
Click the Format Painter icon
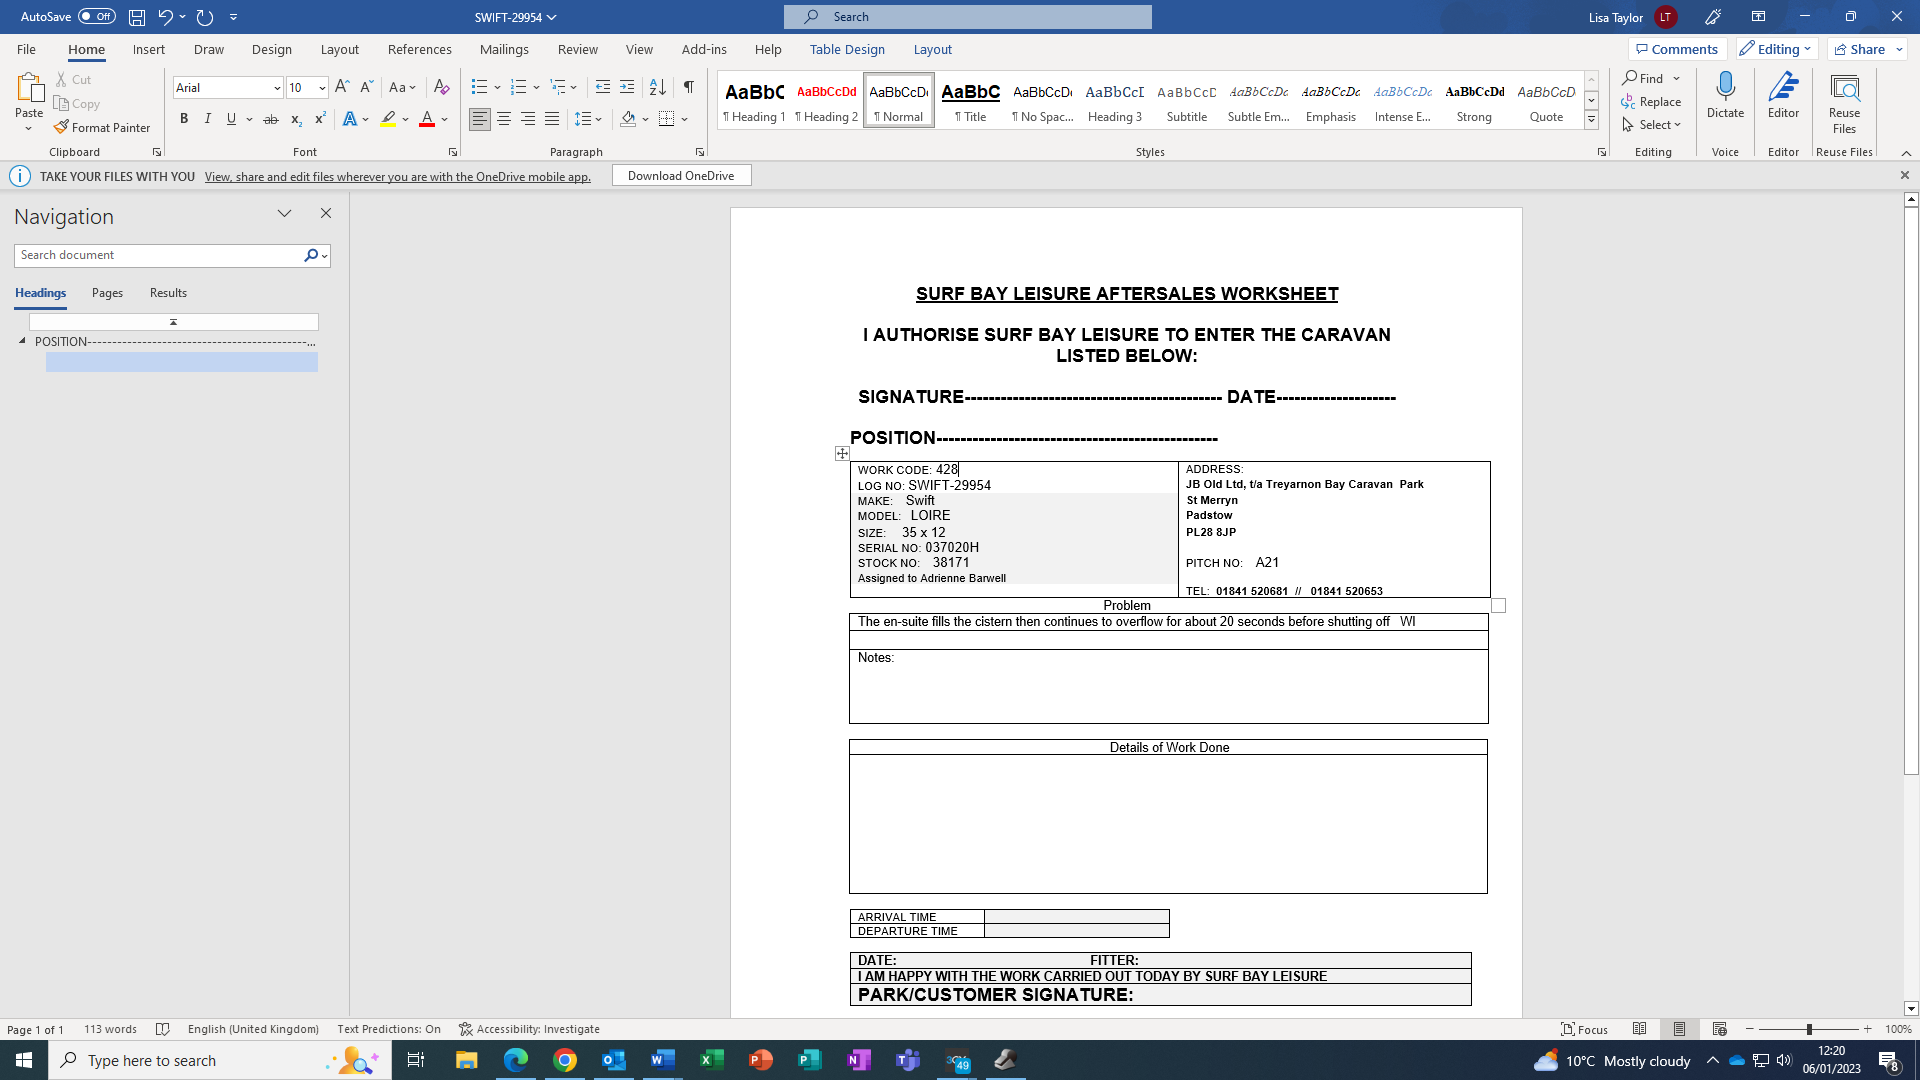[x=62, y=127]
